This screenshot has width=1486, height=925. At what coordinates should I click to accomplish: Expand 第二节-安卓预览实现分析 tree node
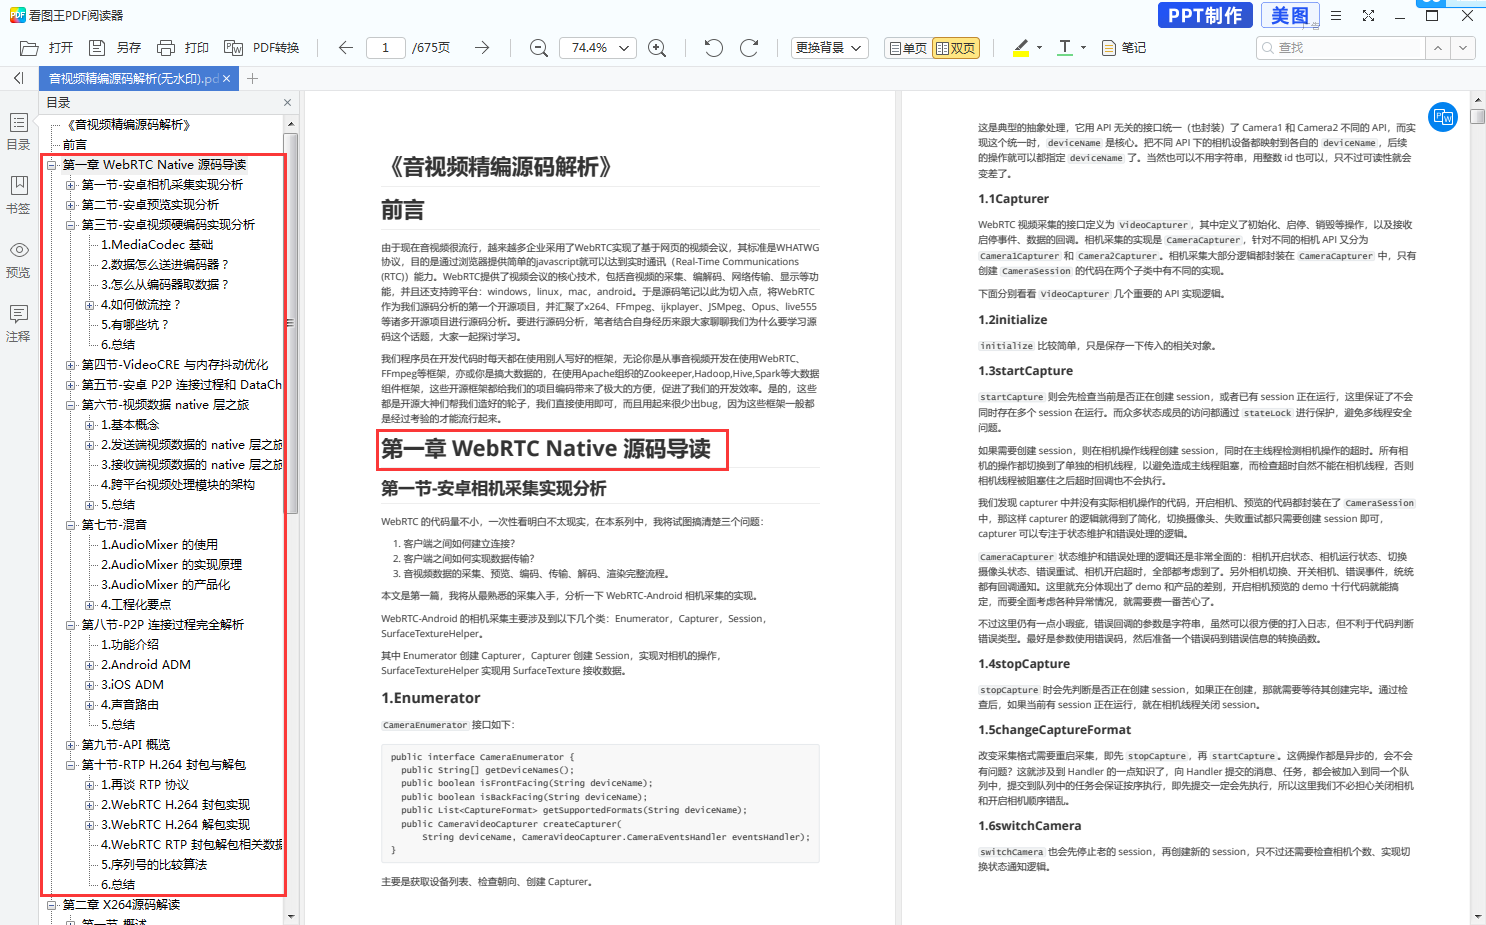point(71,205)
